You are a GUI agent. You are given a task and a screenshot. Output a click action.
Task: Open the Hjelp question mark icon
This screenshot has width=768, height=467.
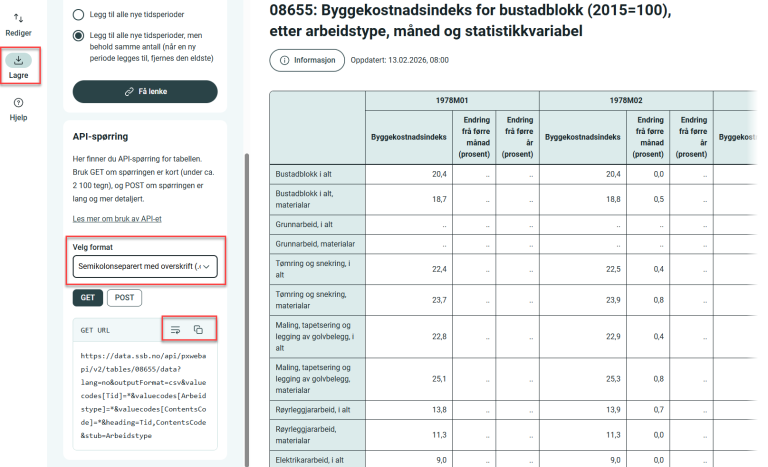click(x=18, y=103)
